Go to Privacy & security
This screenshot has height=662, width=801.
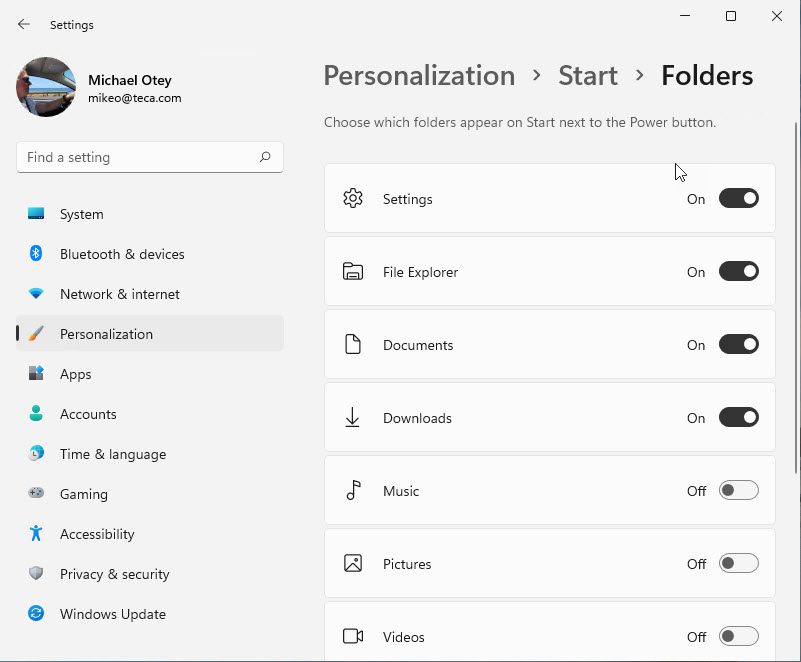[x=150, y=573]
